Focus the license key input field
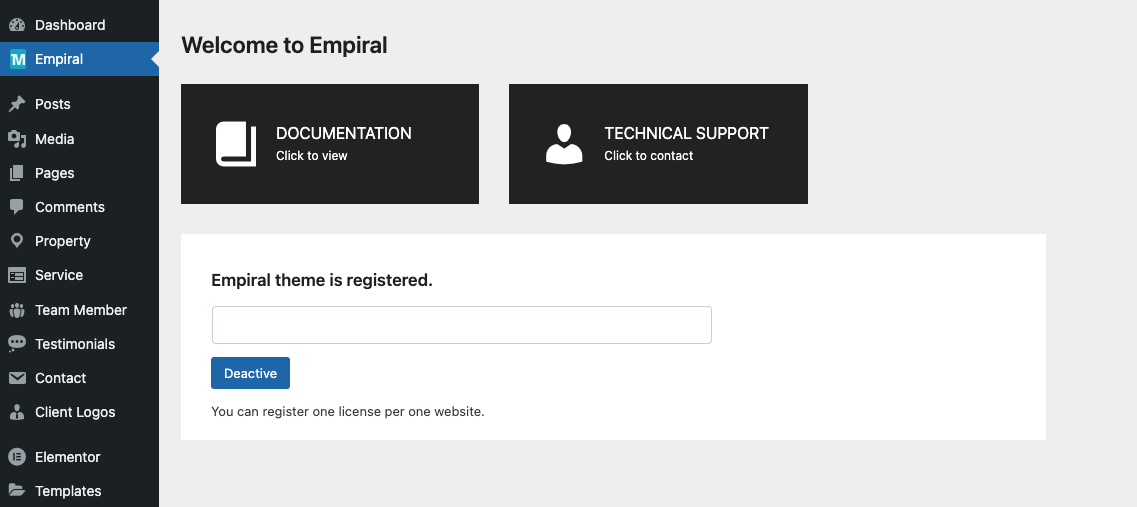Viewport: 1137px width, 507px height. coord(462,325)
